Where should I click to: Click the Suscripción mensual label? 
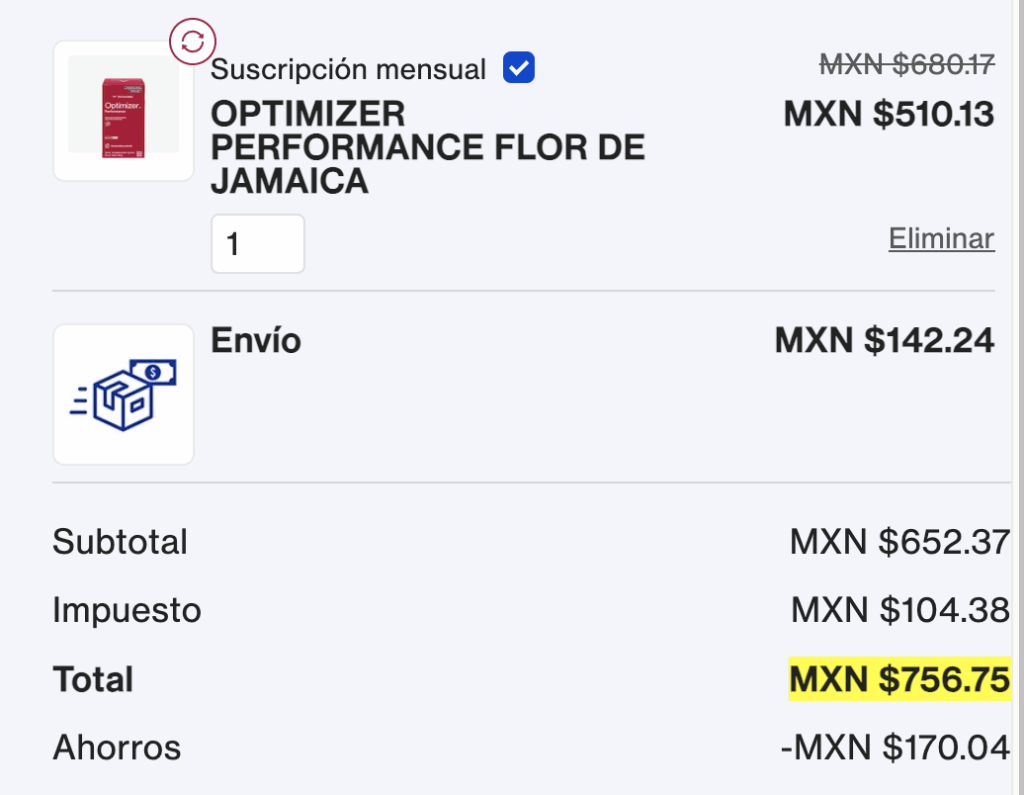(348, 69)
